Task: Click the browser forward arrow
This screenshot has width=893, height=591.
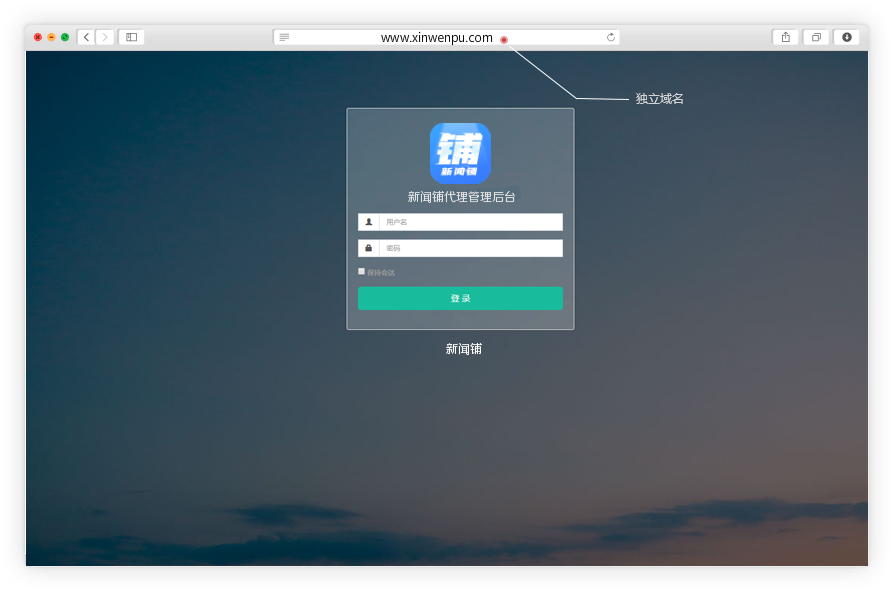Action: [x=105, y=37]
